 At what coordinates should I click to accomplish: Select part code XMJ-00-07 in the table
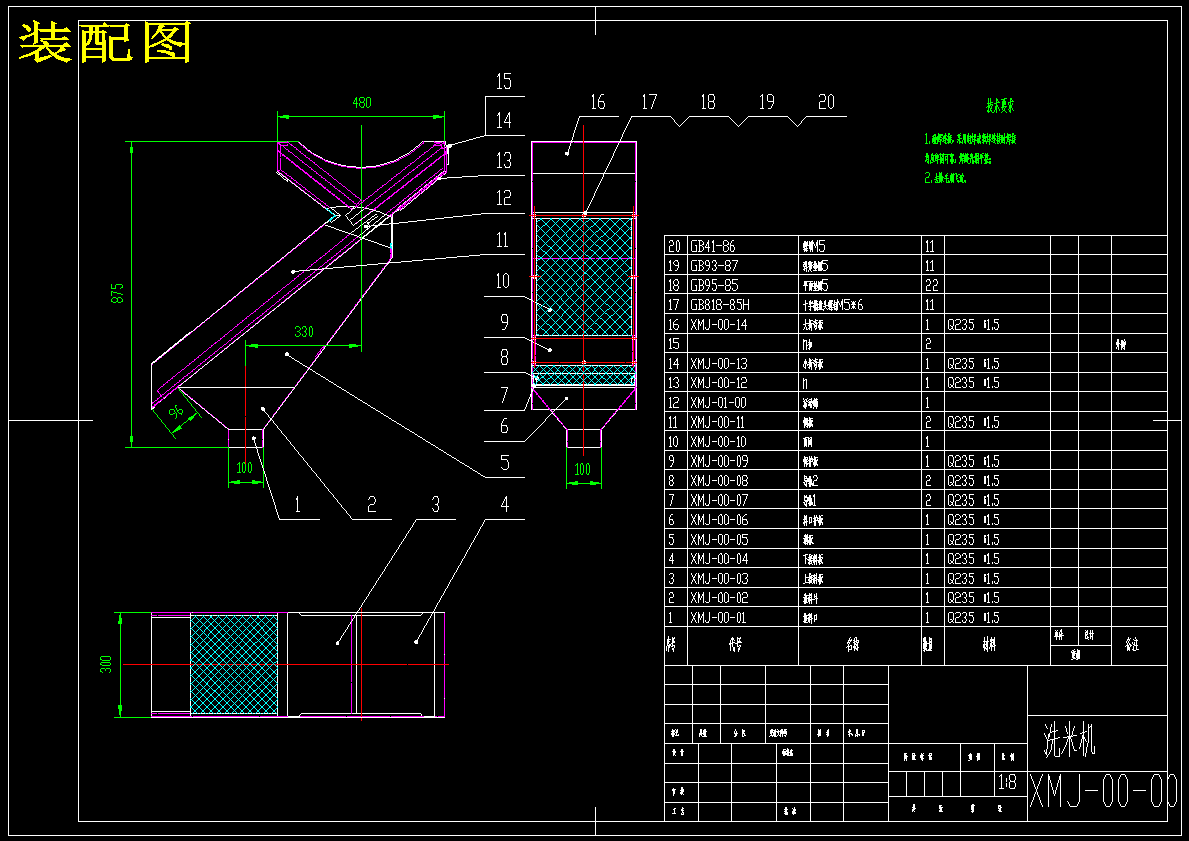719,501
